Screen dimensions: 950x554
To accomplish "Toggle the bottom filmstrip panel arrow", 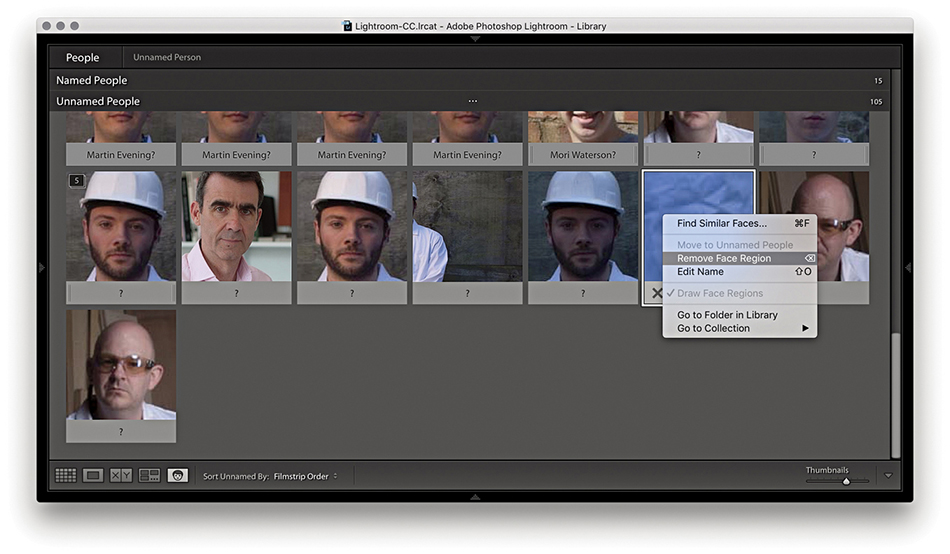I will coord(475,496).
